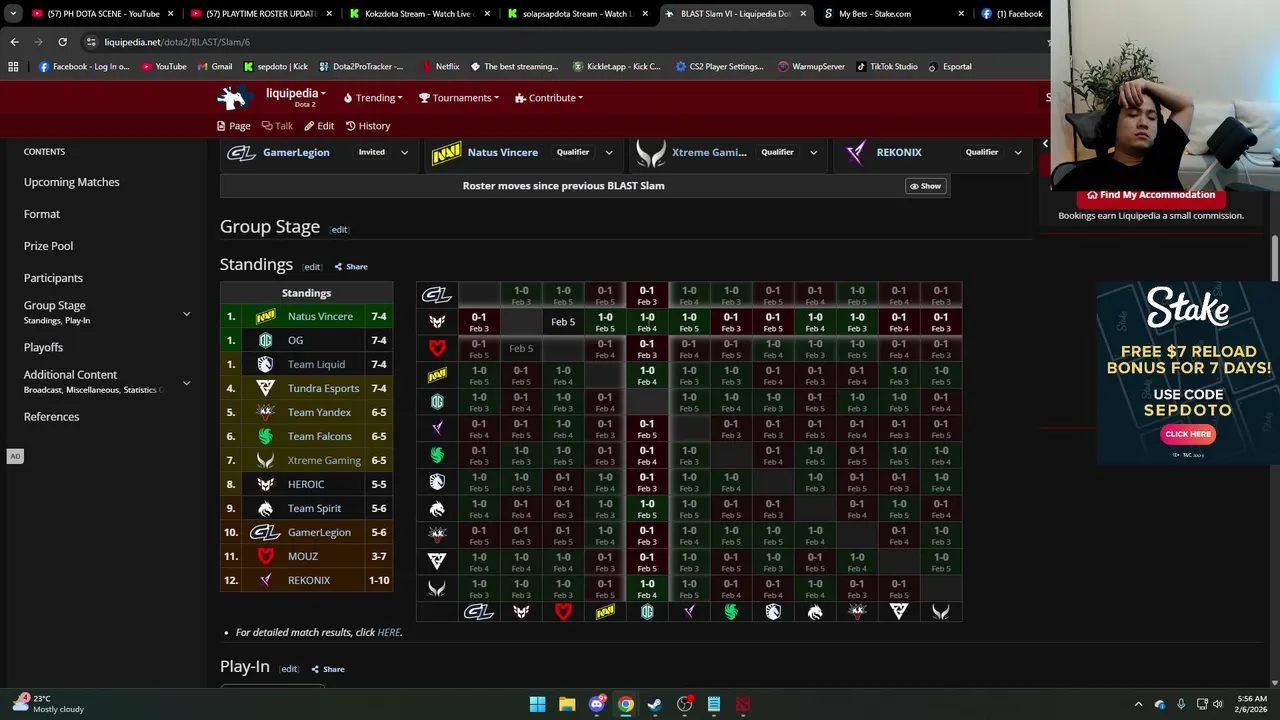
Task: Open Windows Start menu
Action: [x=537, y=704]
